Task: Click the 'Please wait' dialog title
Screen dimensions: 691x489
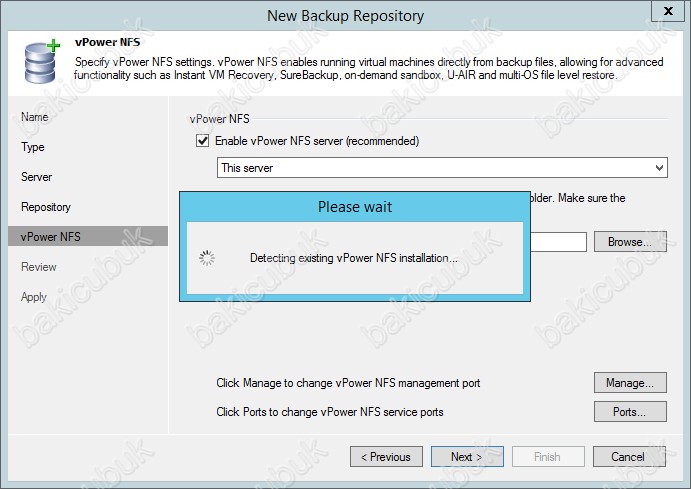Action: (355, 207)
